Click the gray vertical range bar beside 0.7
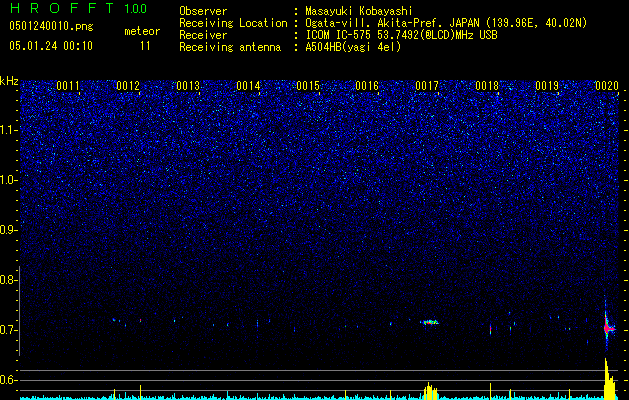 tap(20, 311)
